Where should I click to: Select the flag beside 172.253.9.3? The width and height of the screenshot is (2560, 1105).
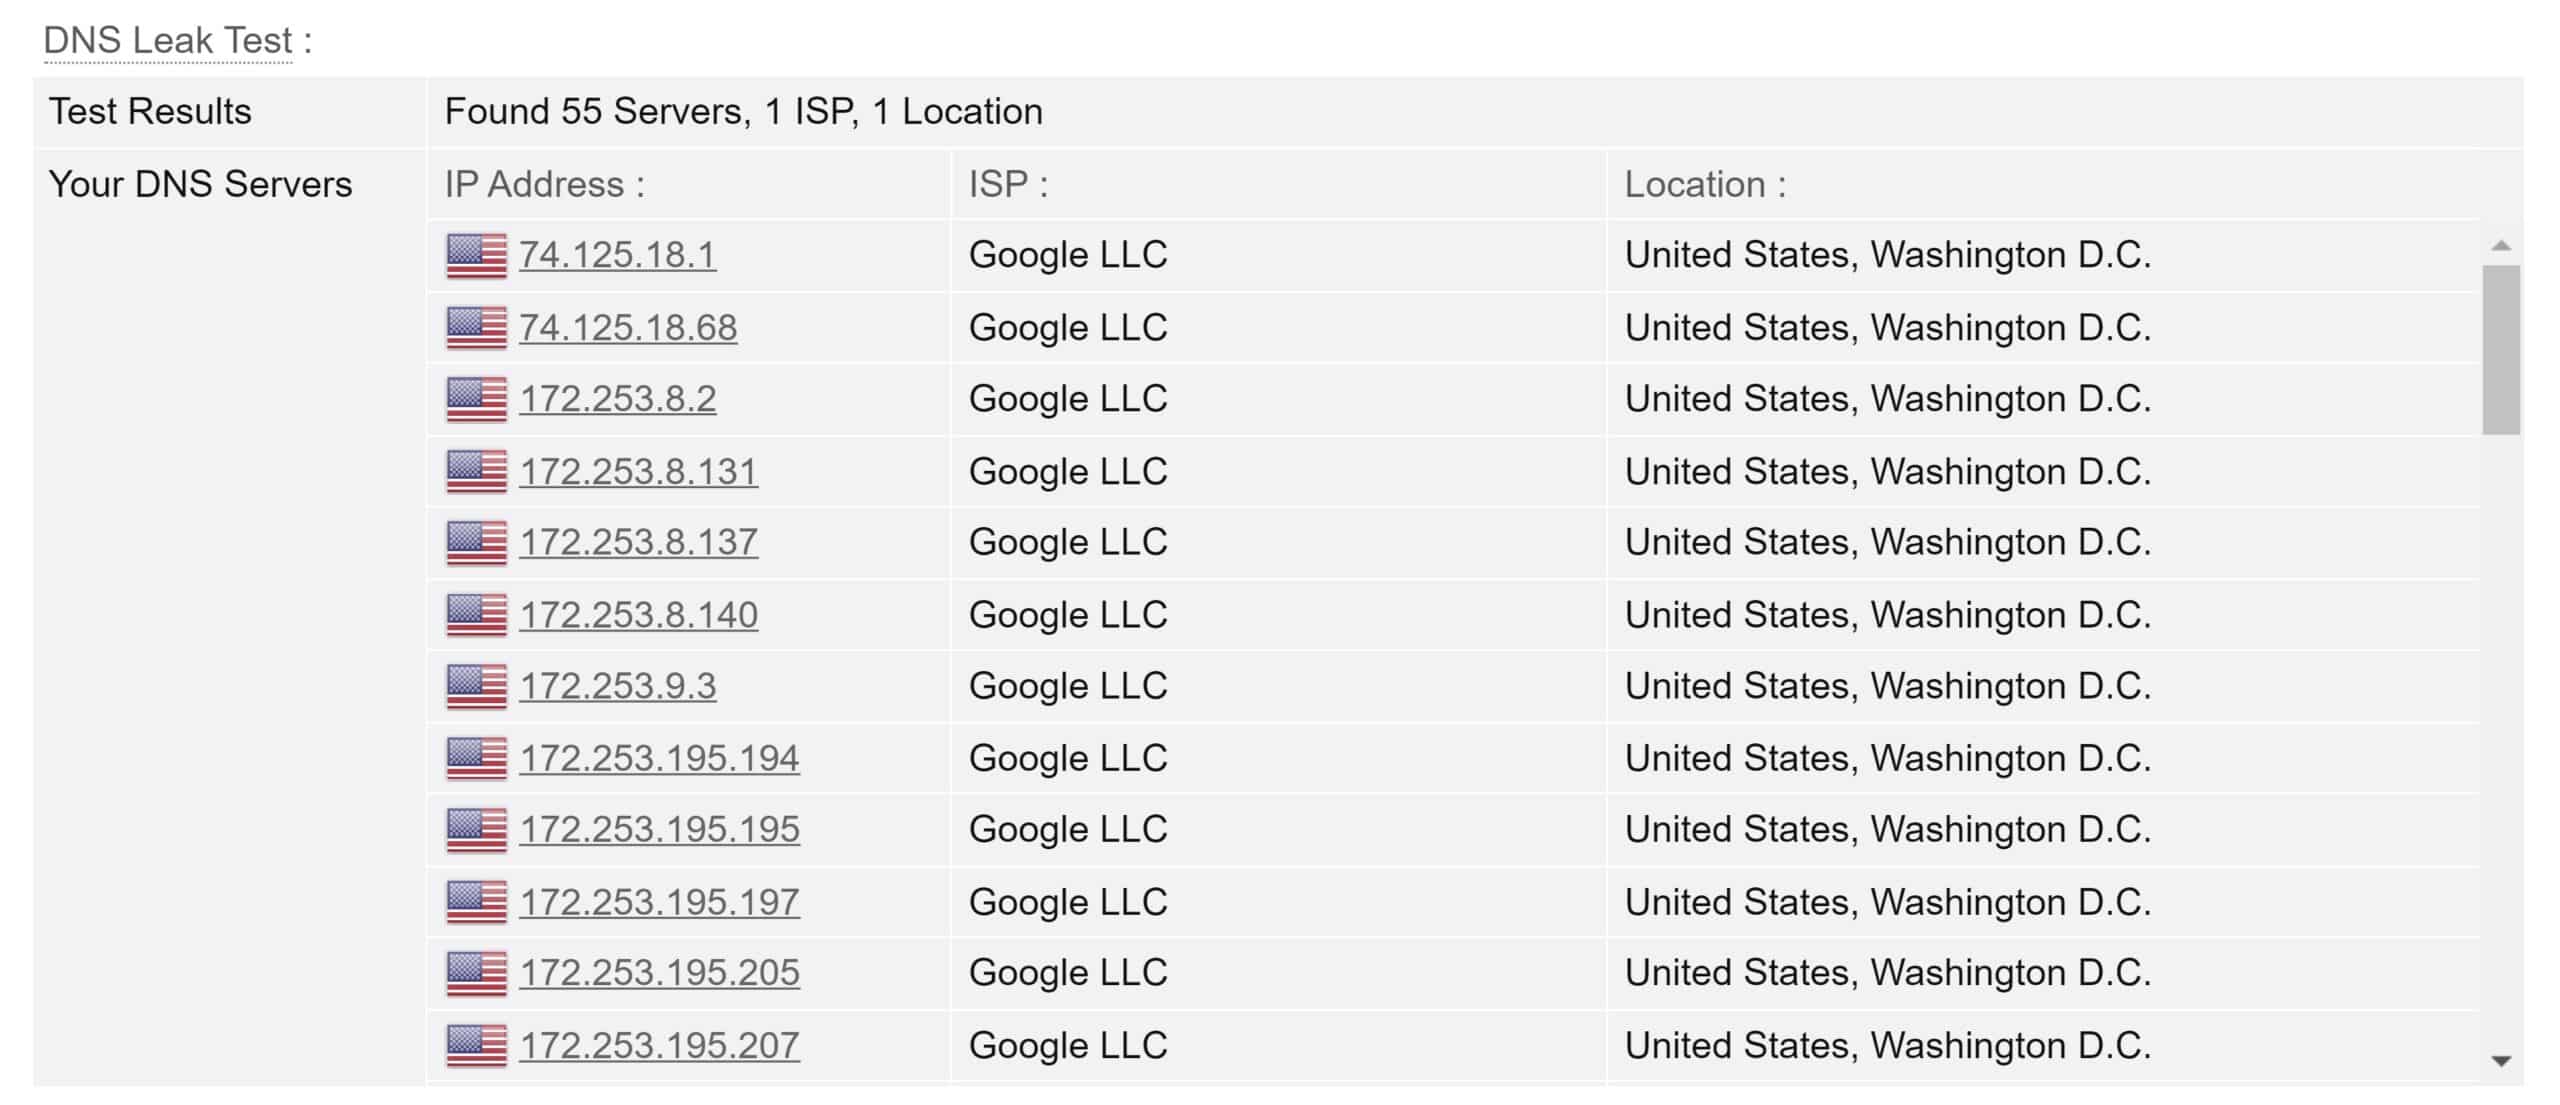[x=476, y=687]
